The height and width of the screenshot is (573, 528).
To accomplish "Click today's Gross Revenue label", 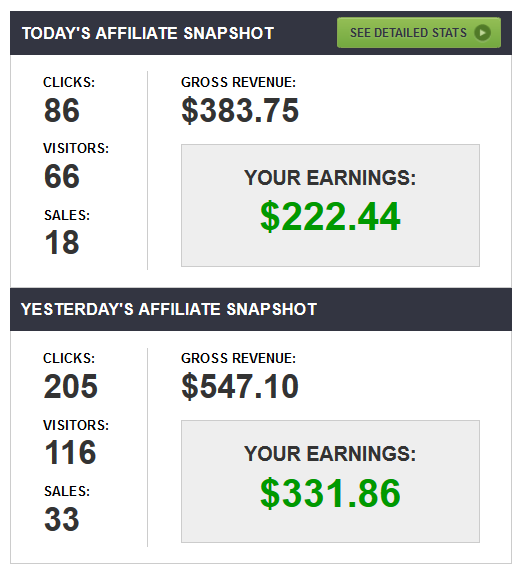I will point(238,82).
